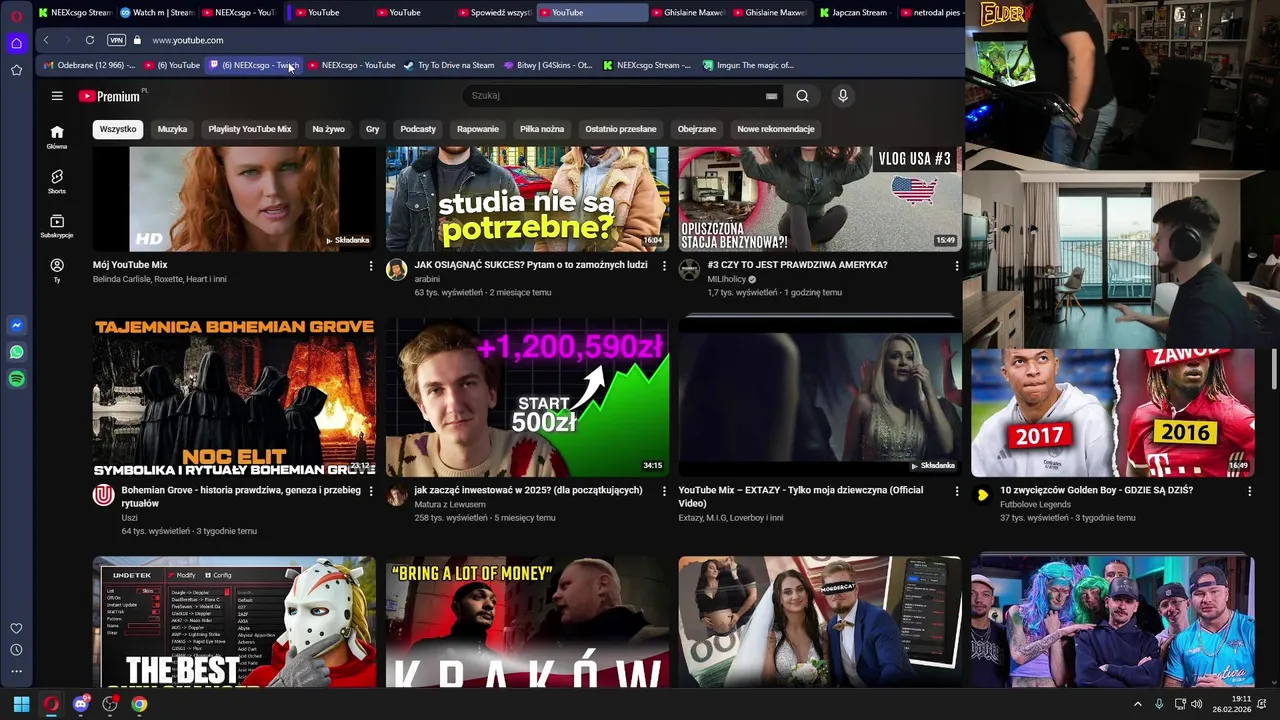Screen dimensions: 1280x720
Task: Open the Tajemnica Bohemian Grove thumbnail
Action: tap(234, 398)
